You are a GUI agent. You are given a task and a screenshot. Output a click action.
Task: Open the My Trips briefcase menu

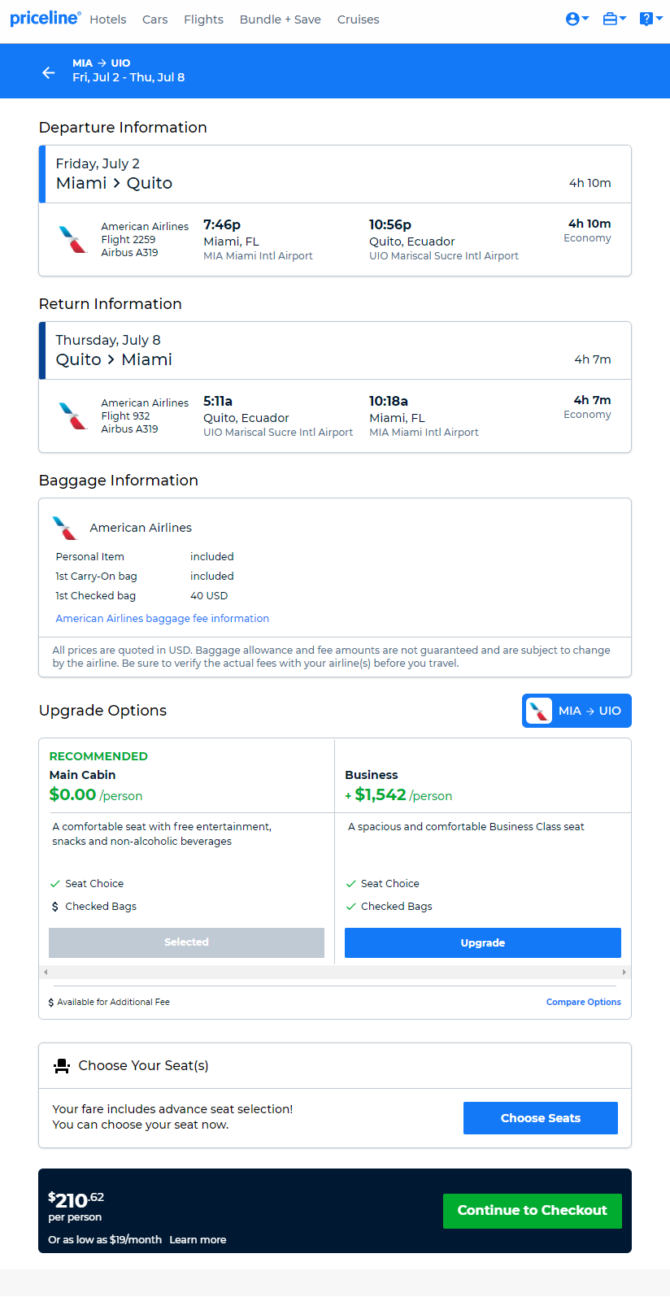tap(614, 19)
